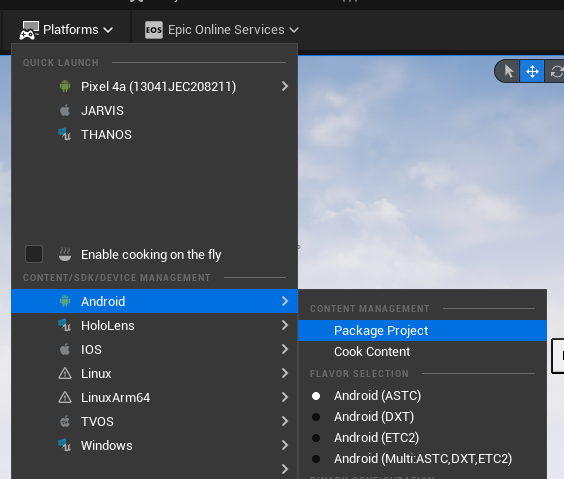
Task: Click the HoloLens Windows icon
Action: [65, 325]
